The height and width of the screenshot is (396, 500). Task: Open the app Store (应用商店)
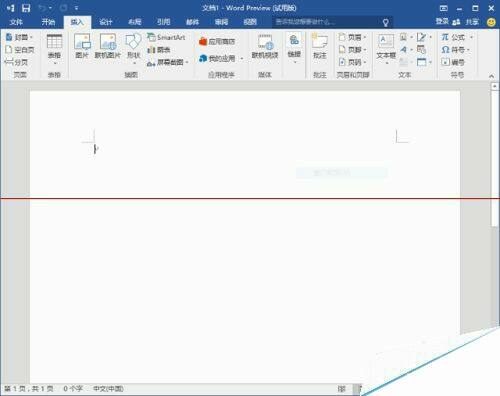pyautogui.click(x=217, y=41)
